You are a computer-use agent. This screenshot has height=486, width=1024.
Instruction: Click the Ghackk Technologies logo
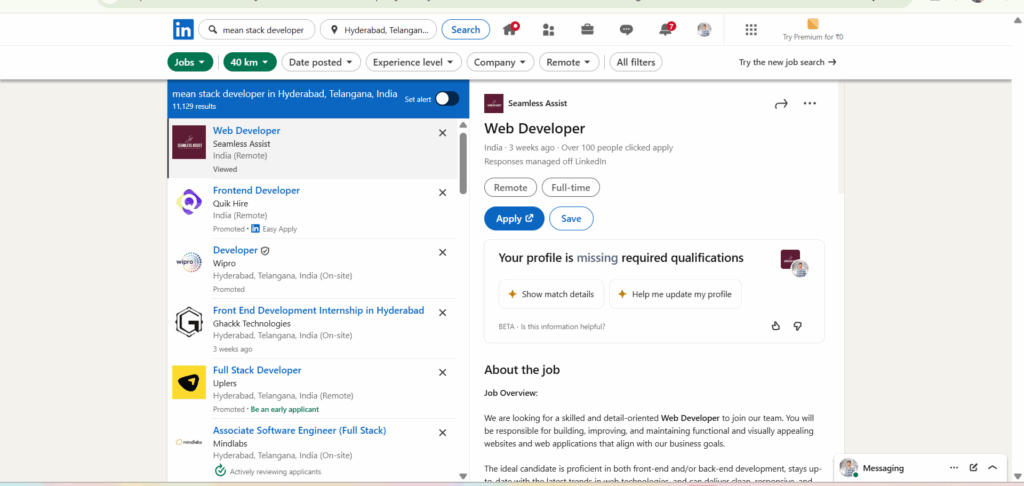click(x=189, y=322)
